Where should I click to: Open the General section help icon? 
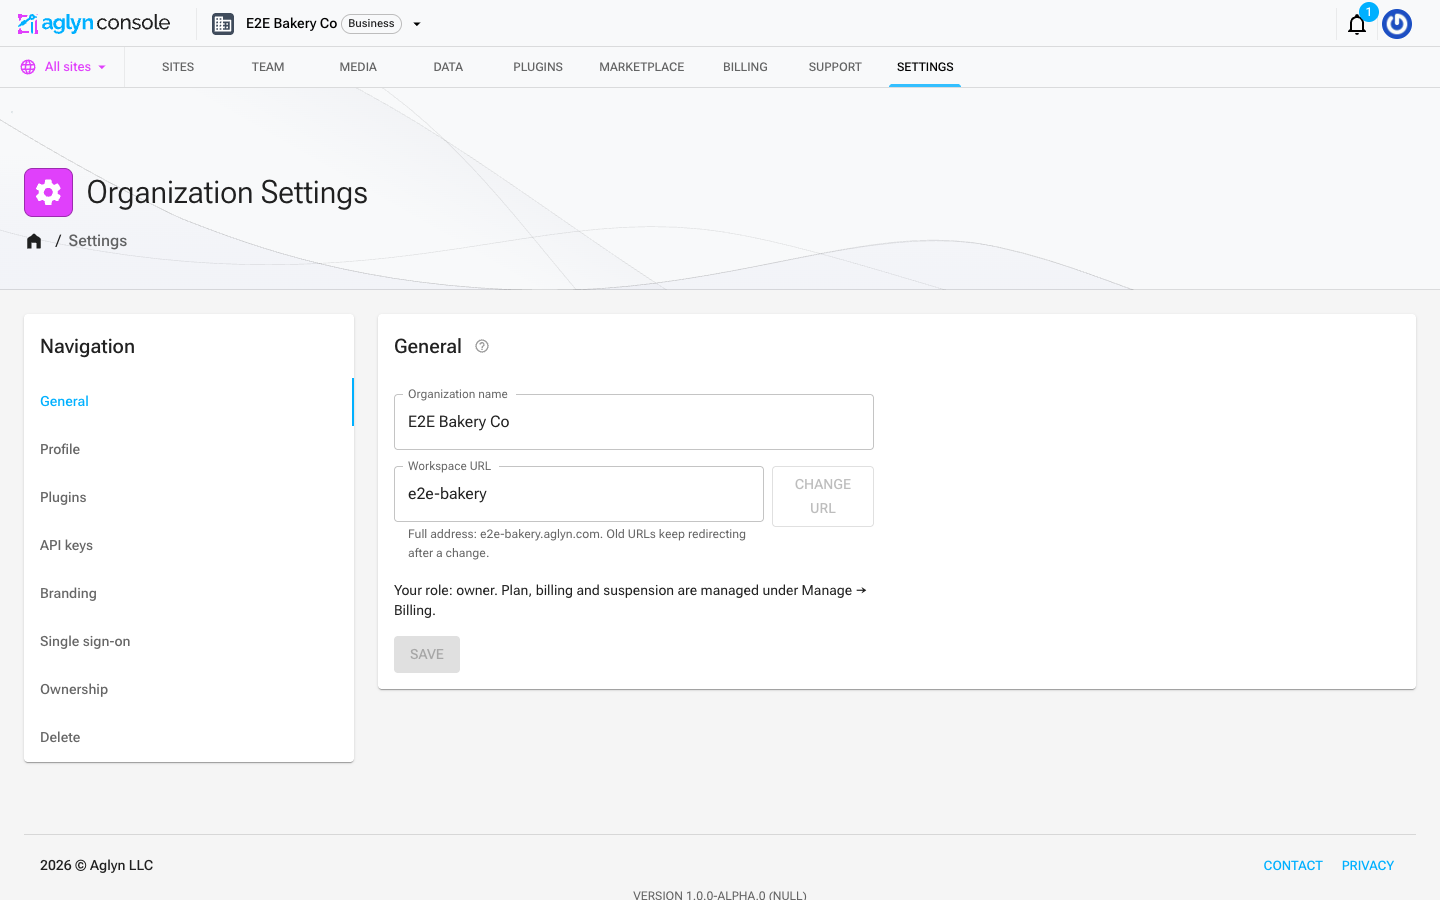pyautogui.click(x=482, y=346)
